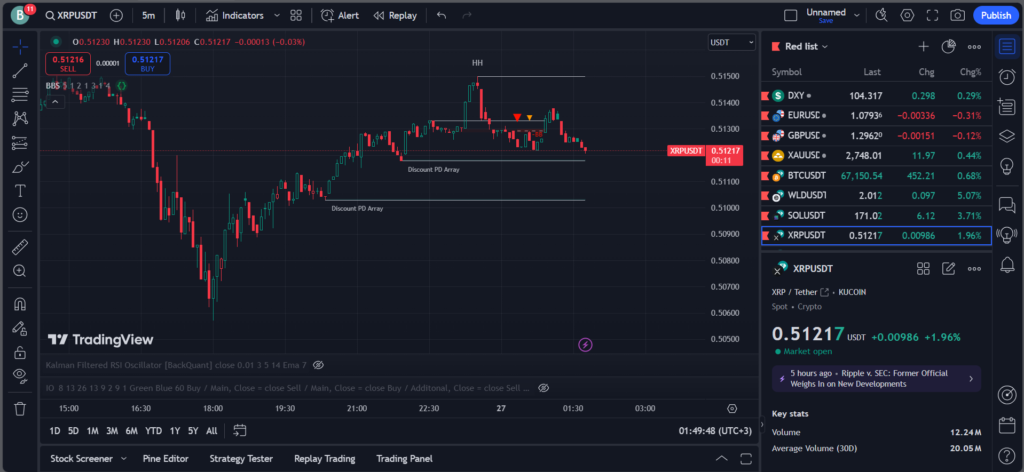
Task: Undo the last chart action
Action: pos(441,15)
